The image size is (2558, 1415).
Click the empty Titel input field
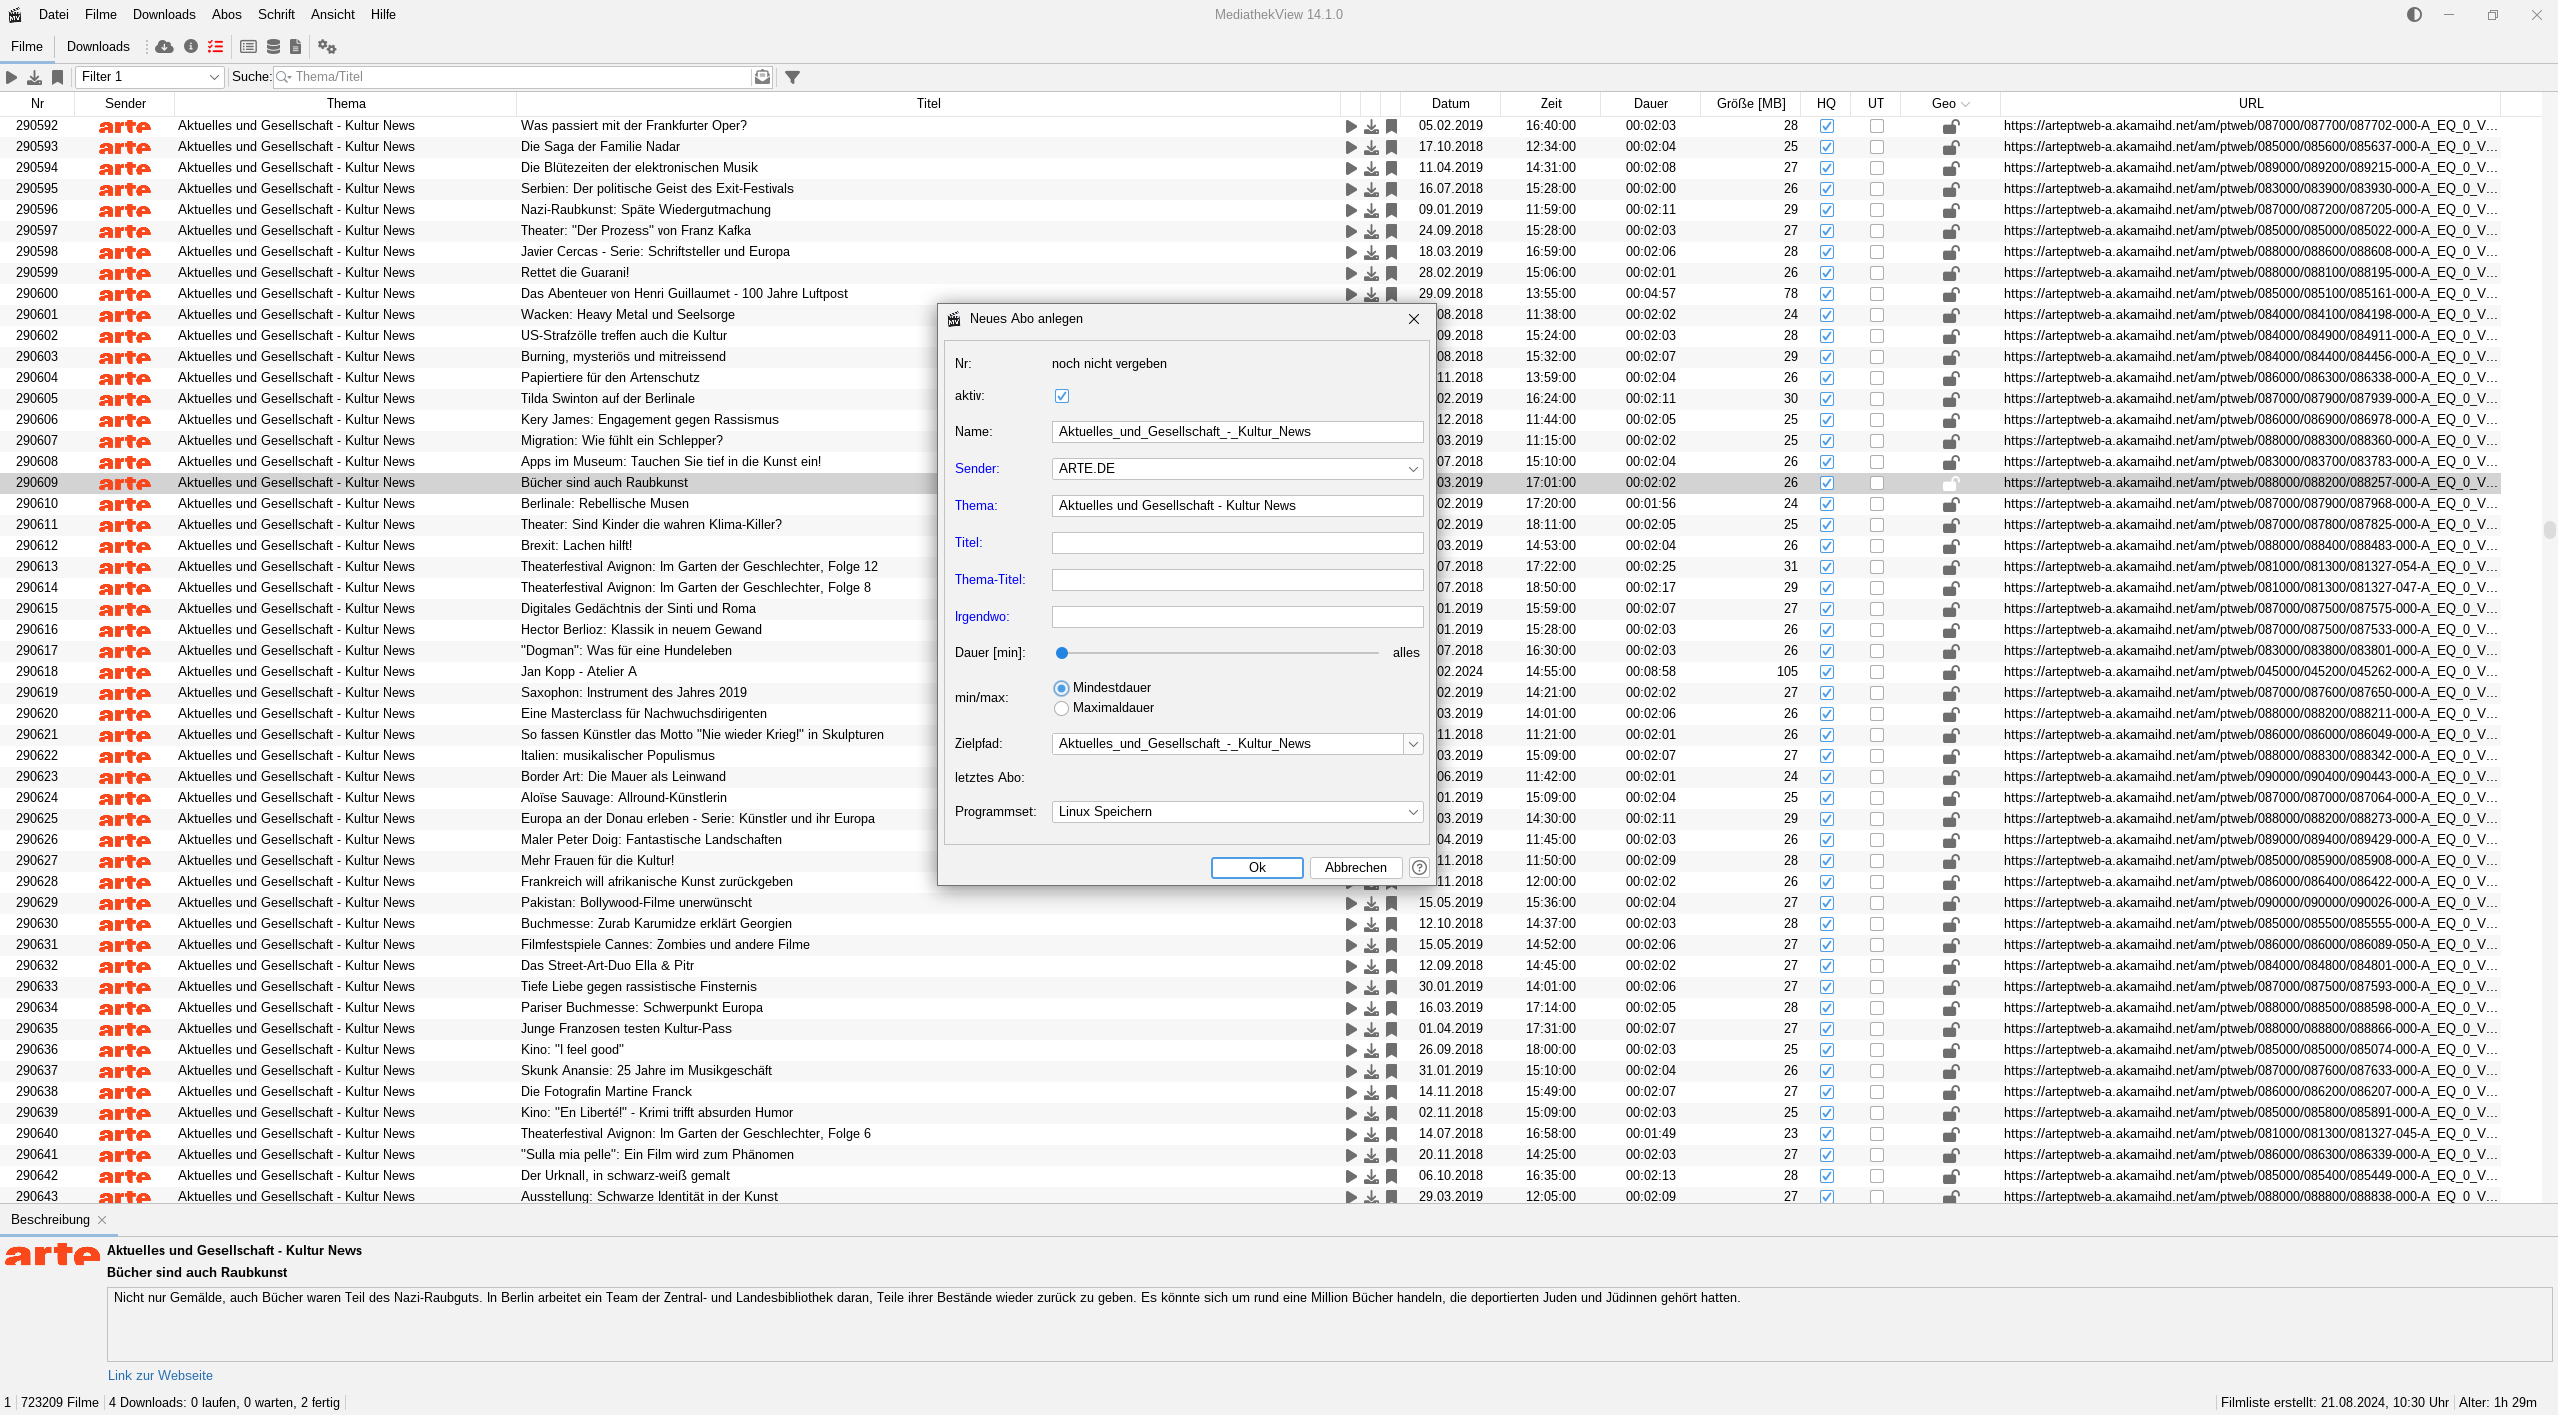pyautogui.click(x=1237, y=543)
